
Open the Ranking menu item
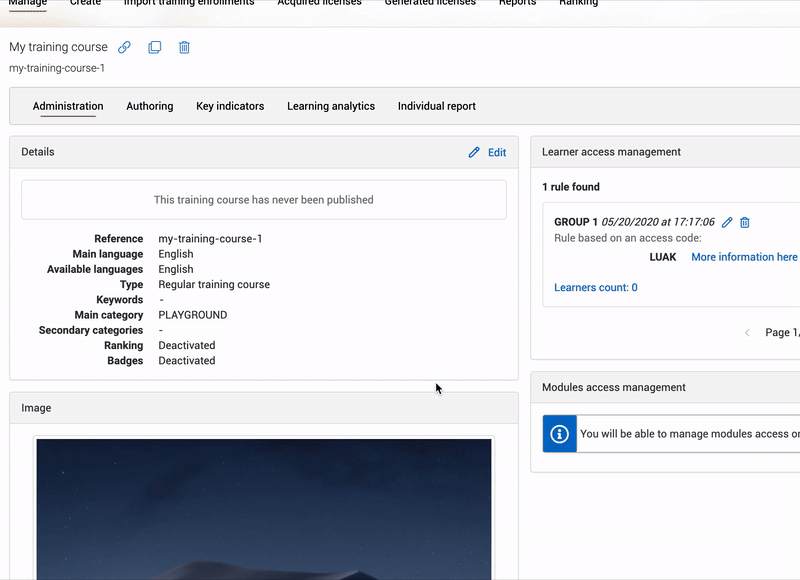click(579, 3)
